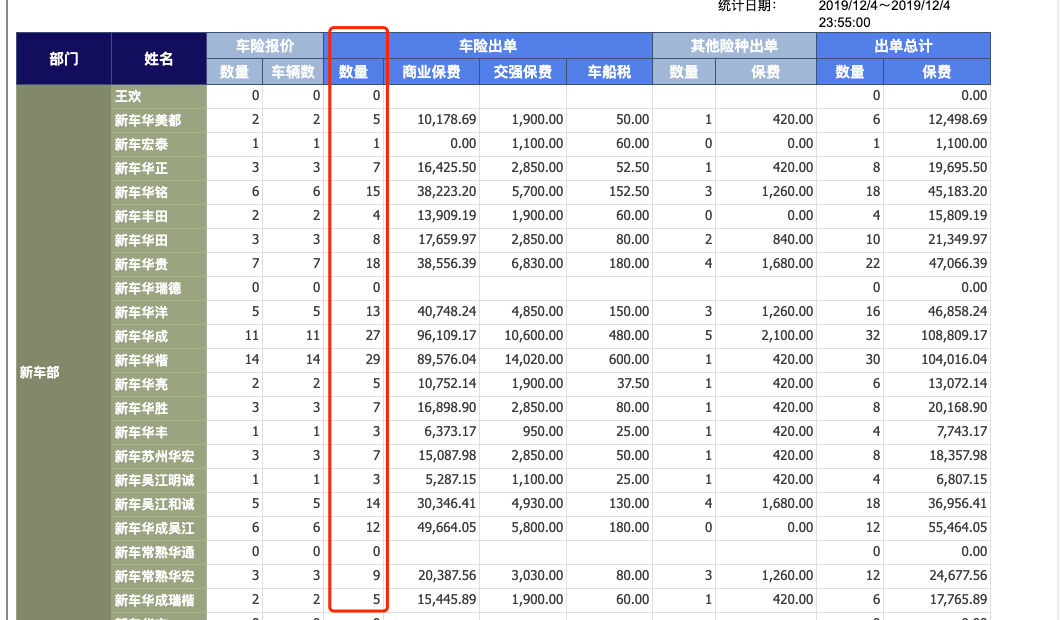Select the value 89,576.04
Screen dimensions: 1060x620
[x=446, y=360]
